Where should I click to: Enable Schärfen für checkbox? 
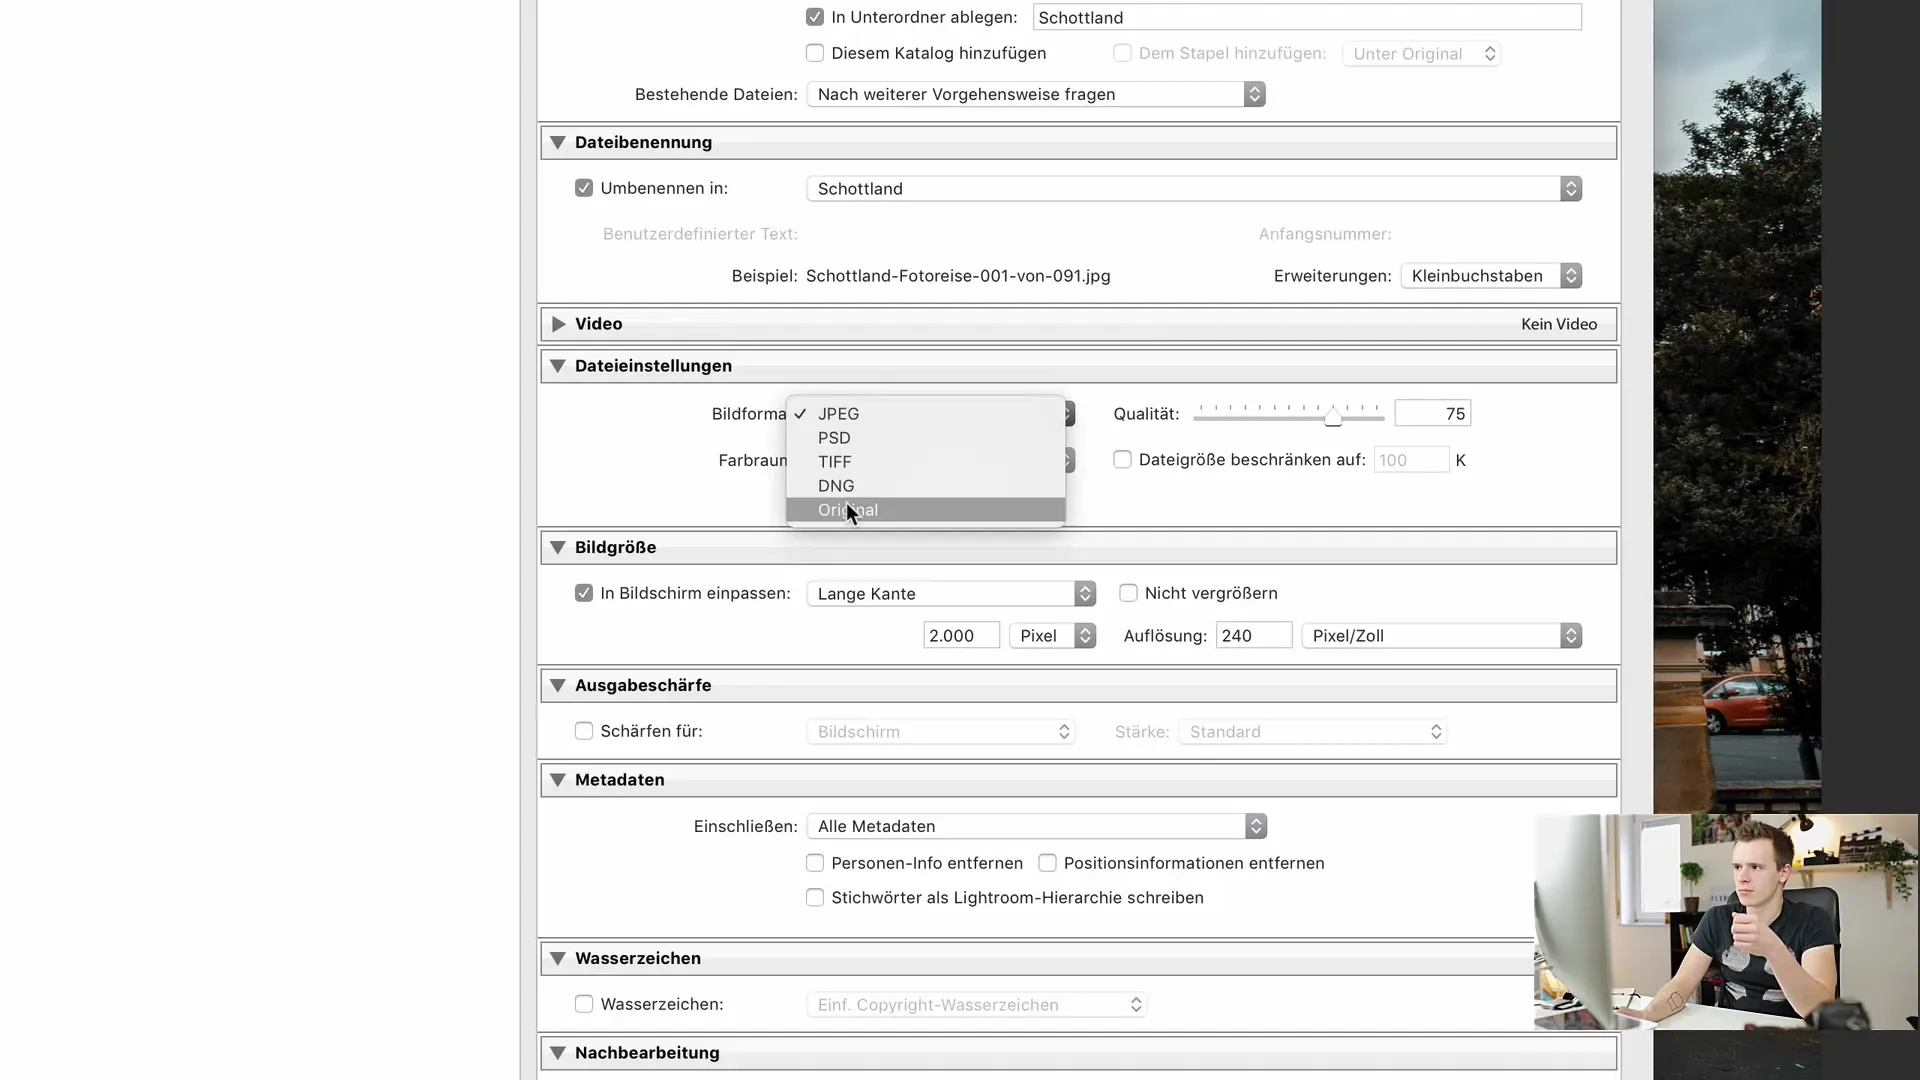click(584, 731)
